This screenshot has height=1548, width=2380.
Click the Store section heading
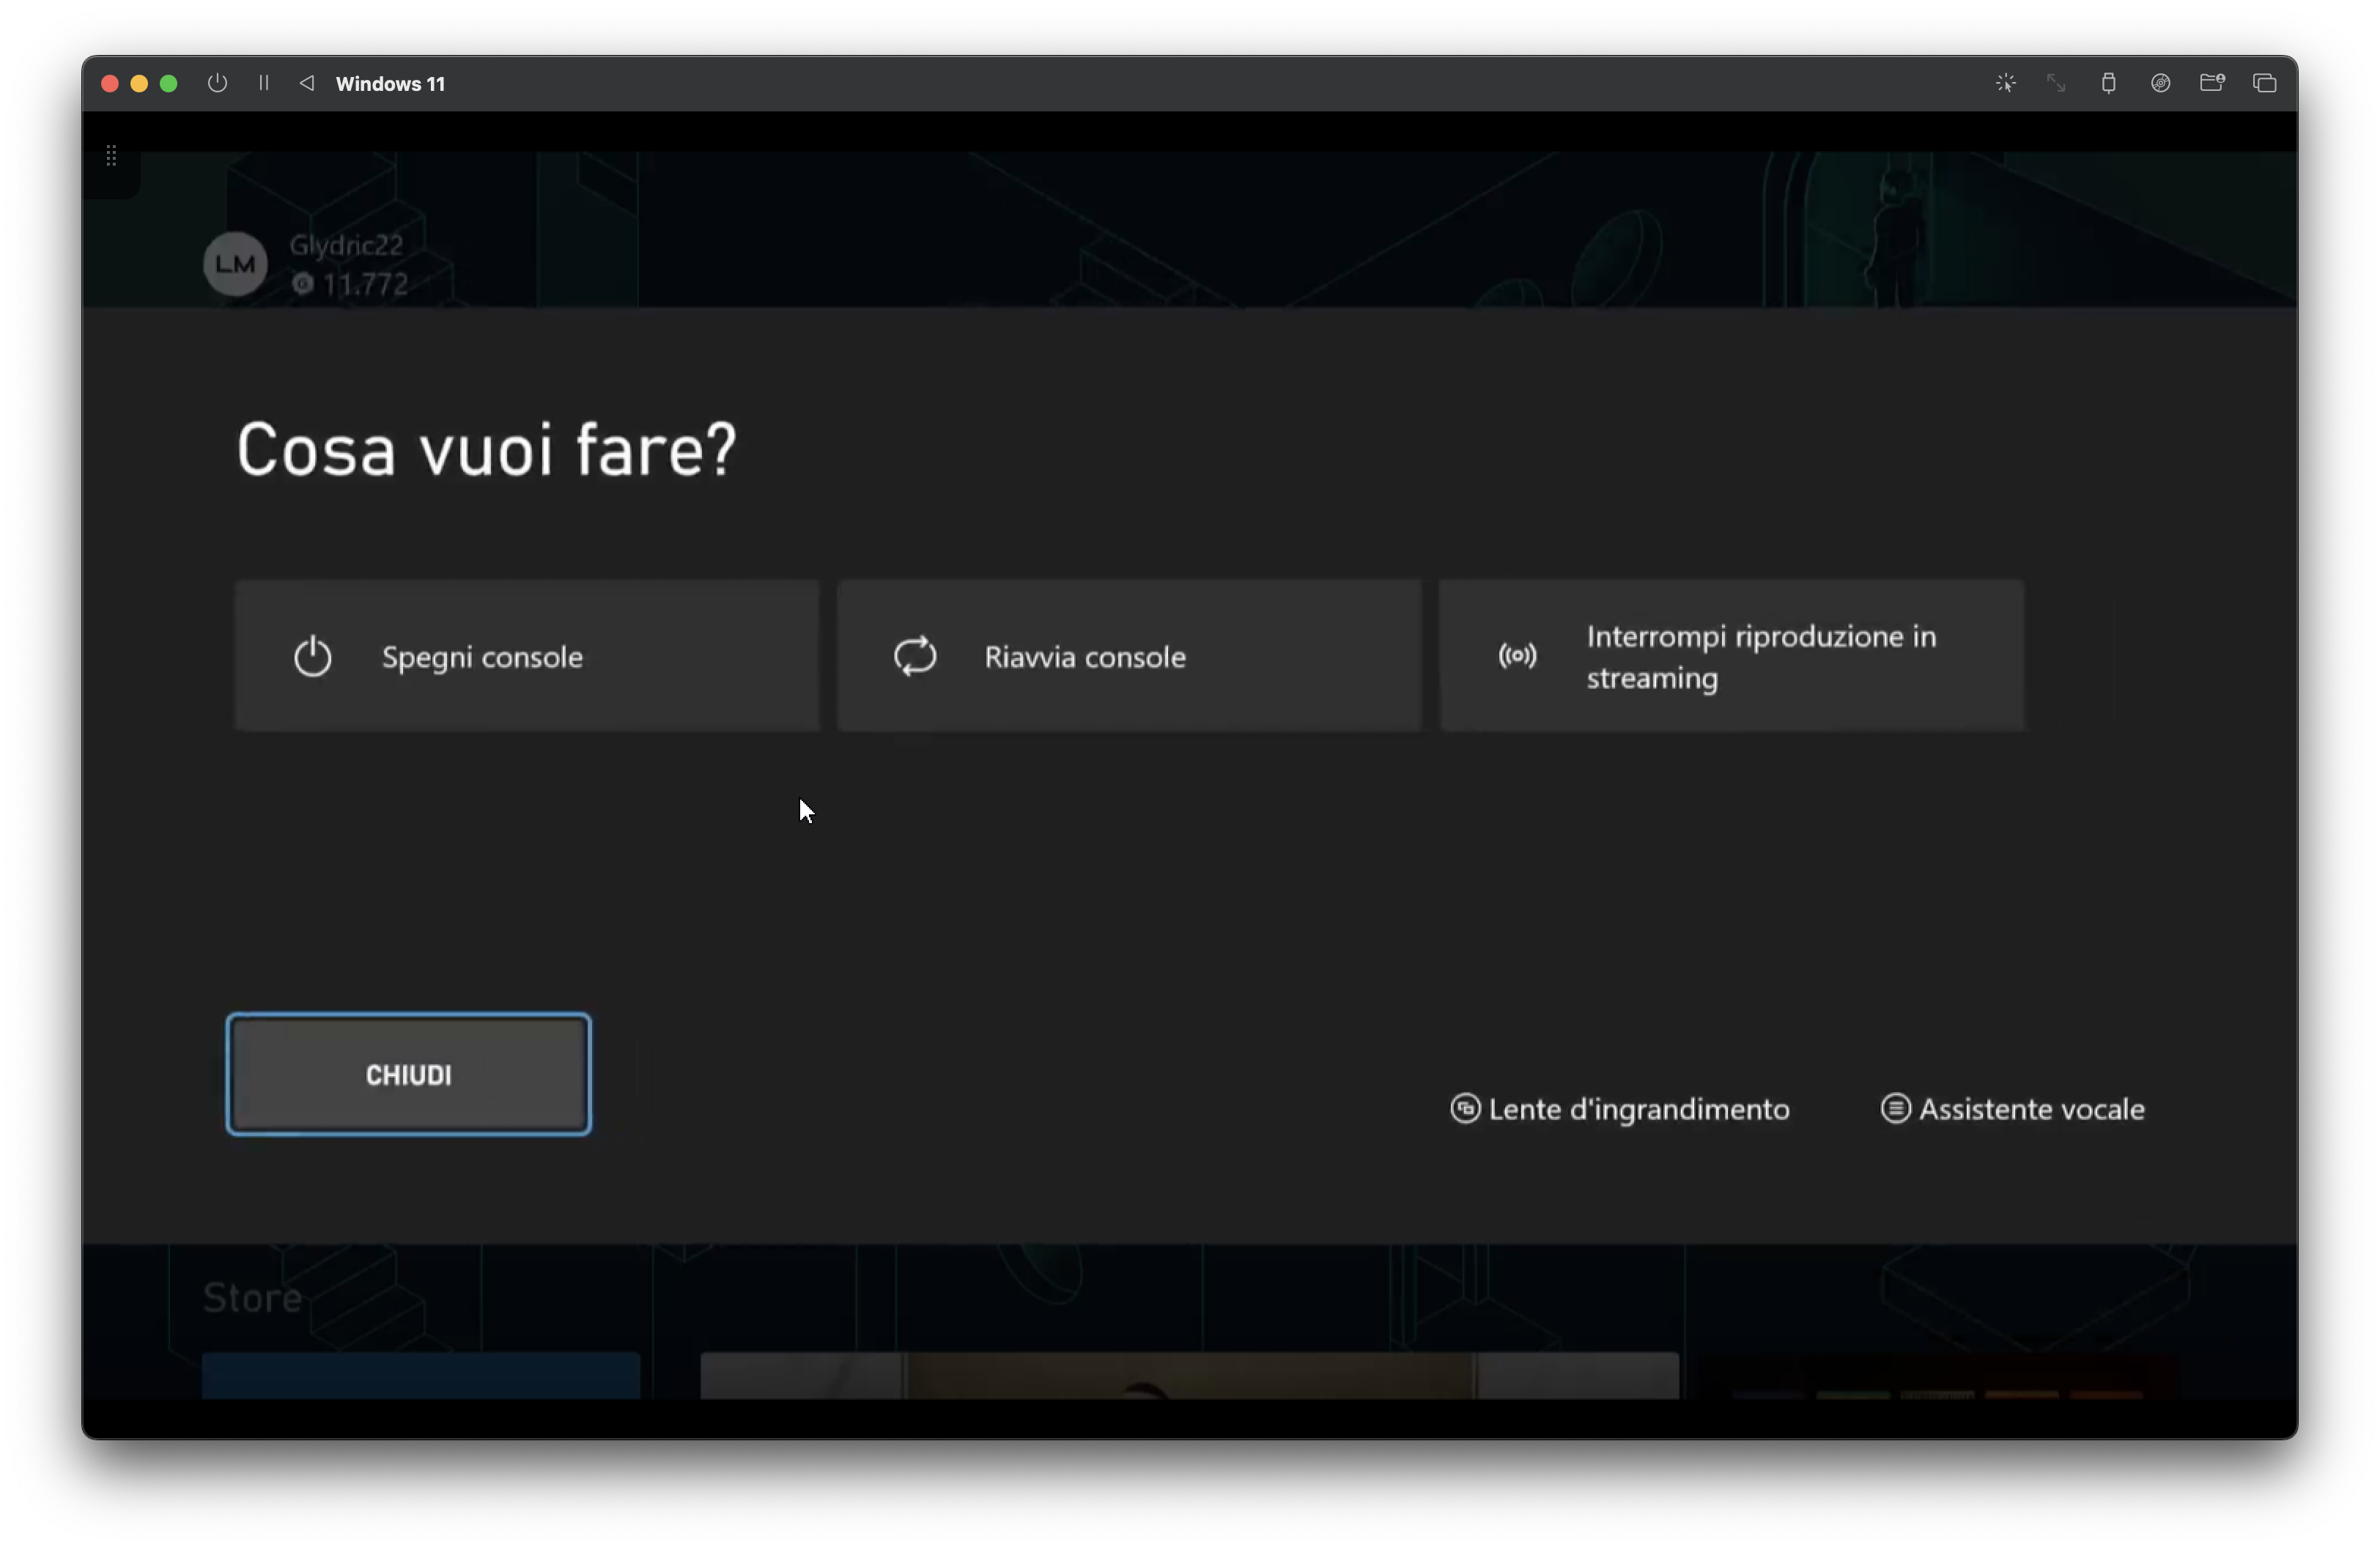252,1297
